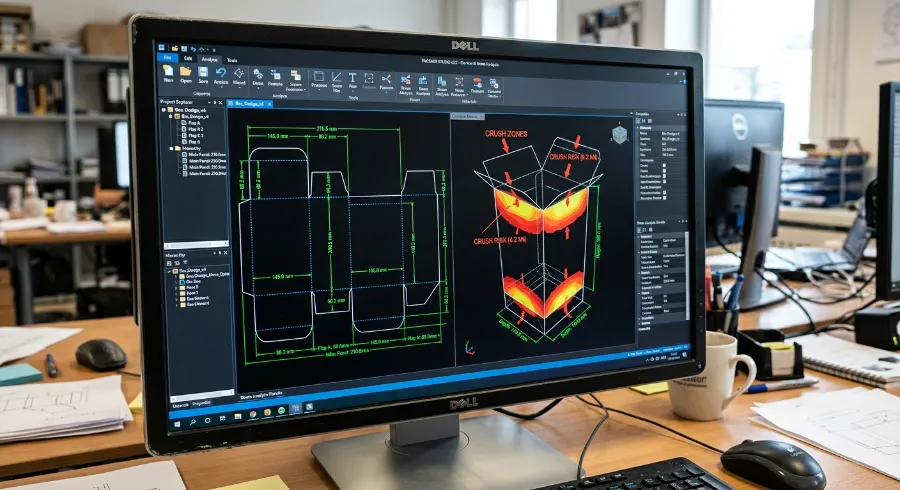
Task: Open Google Chrome from the Windows taskbar
Action: pyautogui.click(x=253, y=414)
